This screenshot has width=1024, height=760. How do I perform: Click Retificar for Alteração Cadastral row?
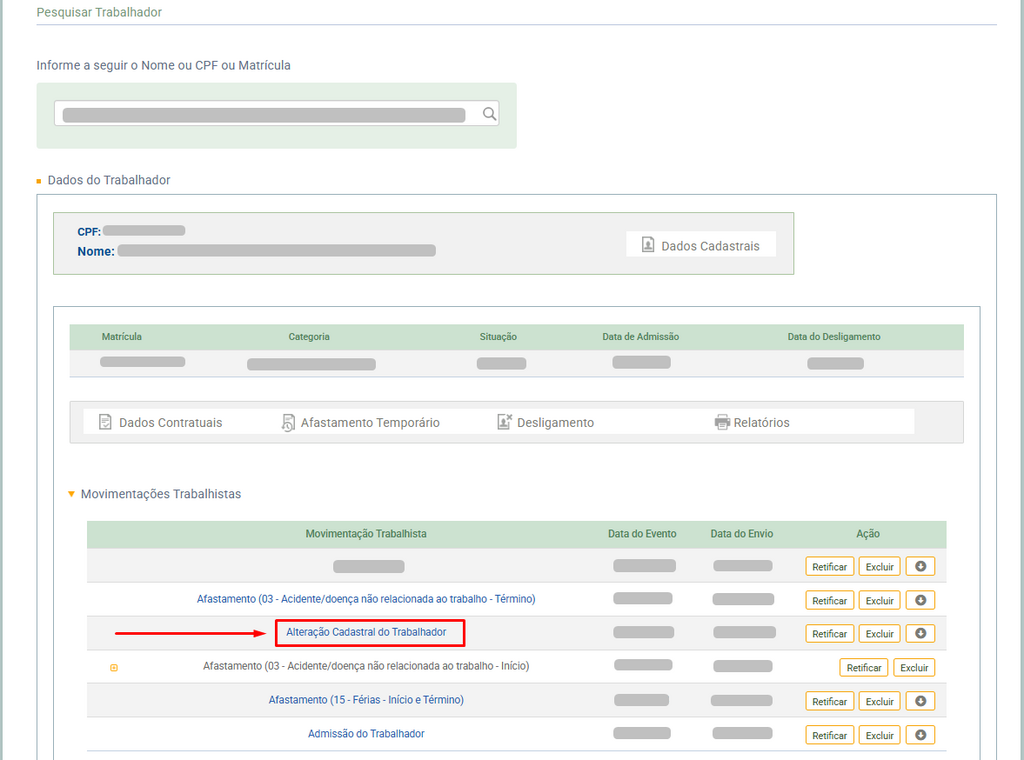(829, 634)
